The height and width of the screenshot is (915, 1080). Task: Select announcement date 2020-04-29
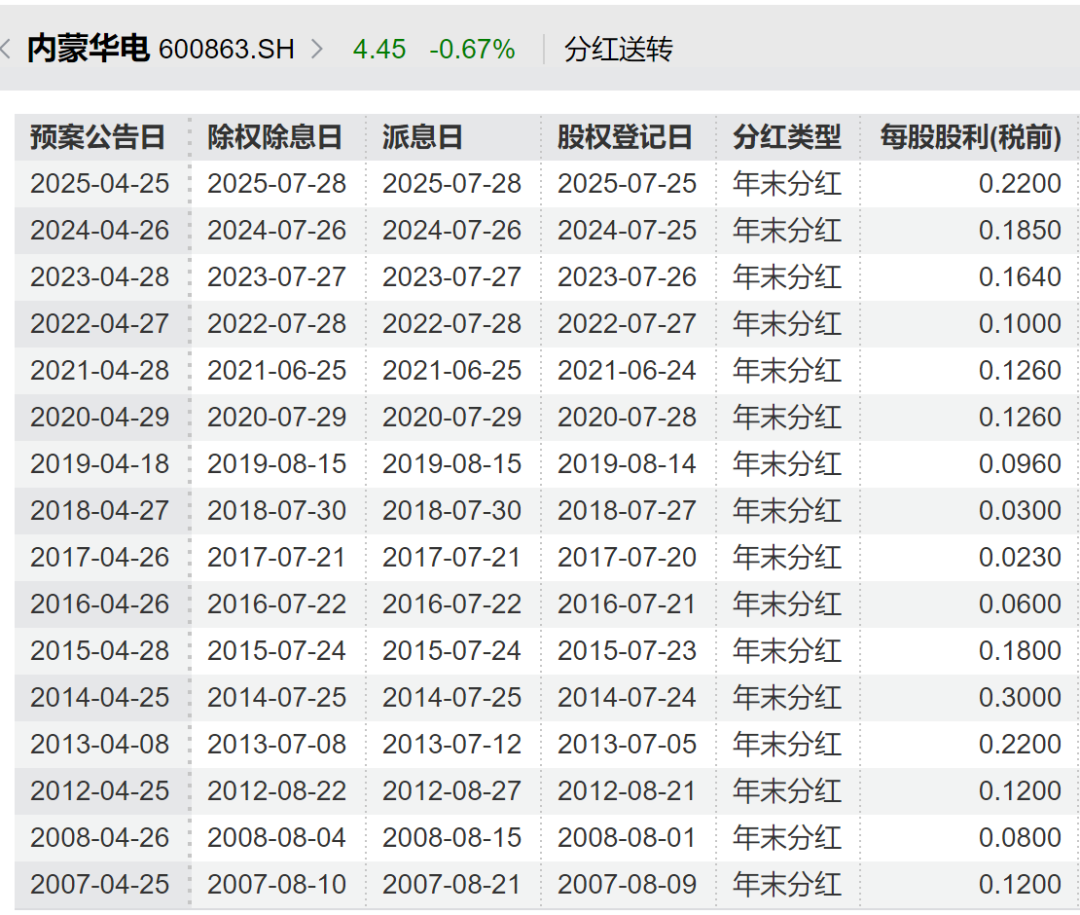(x=100, y=418)
